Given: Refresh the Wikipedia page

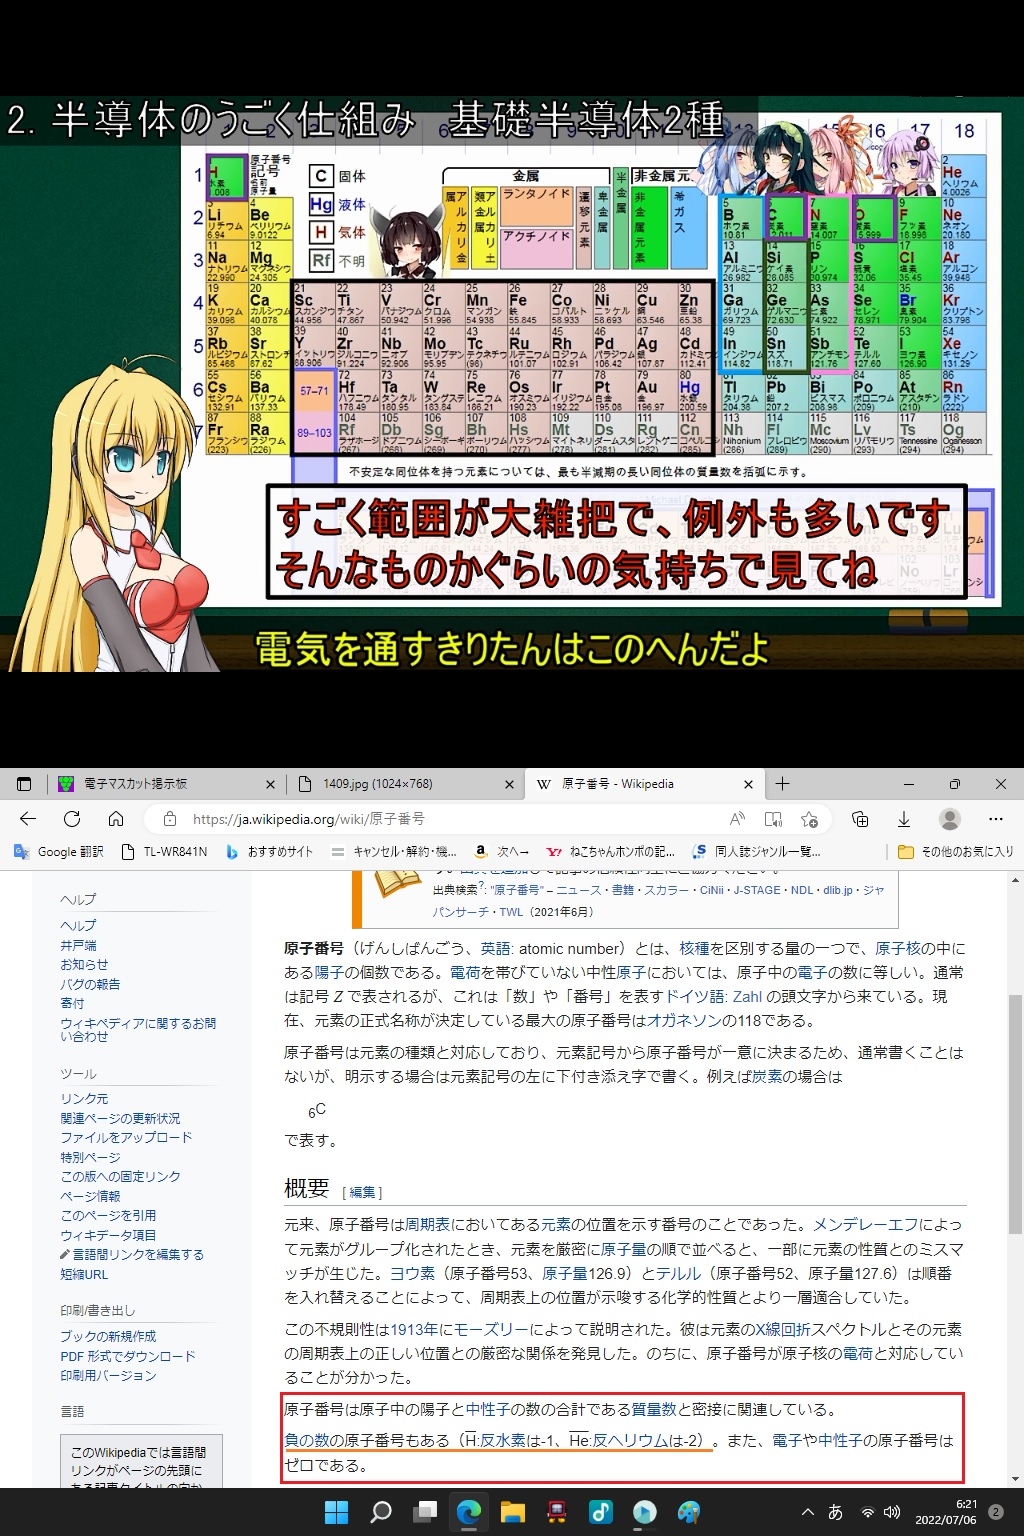Looking at the screenshot, I should coord(72,819).
